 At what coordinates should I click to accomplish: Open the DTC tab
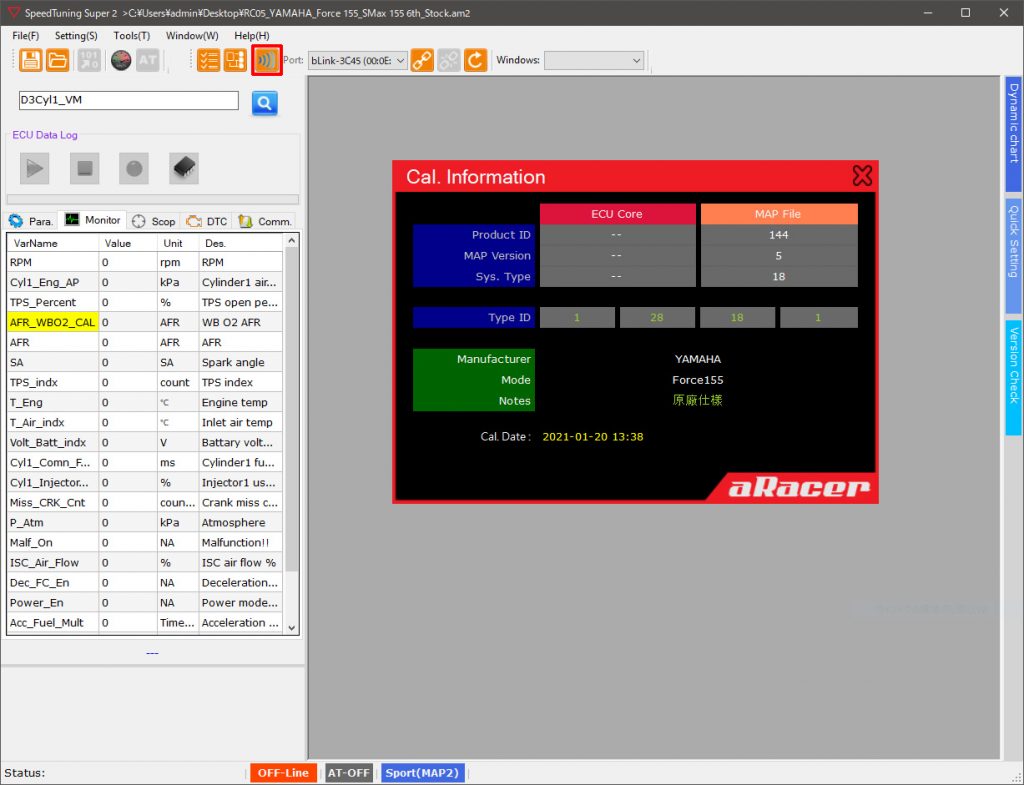tap(207, 221)
